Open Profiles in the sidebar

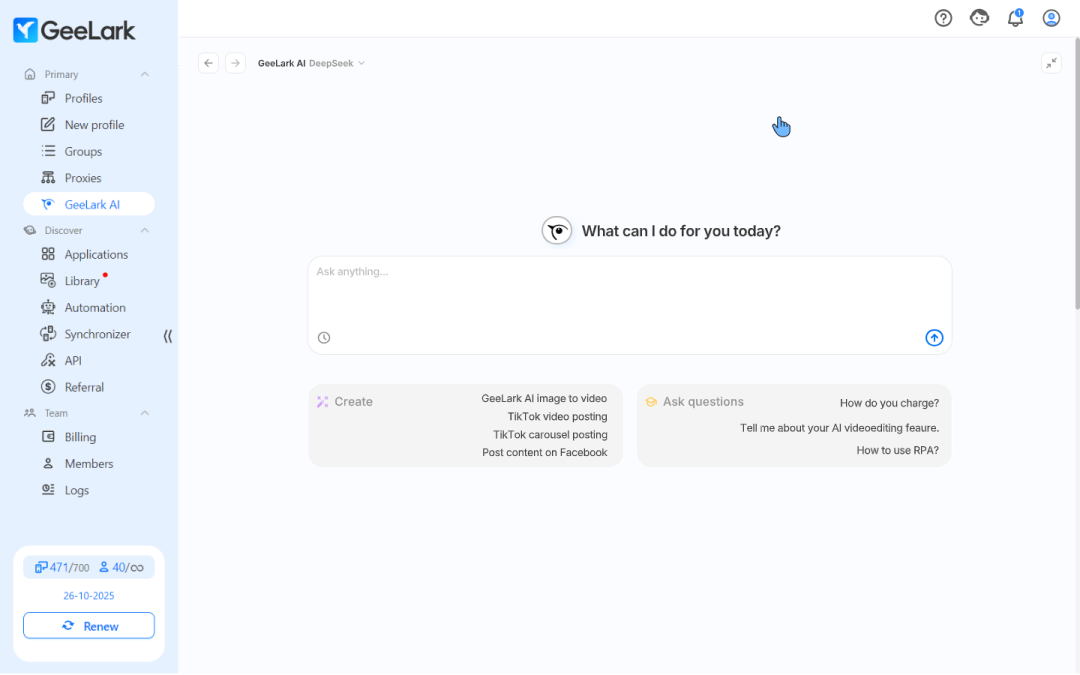click(83, 98)
